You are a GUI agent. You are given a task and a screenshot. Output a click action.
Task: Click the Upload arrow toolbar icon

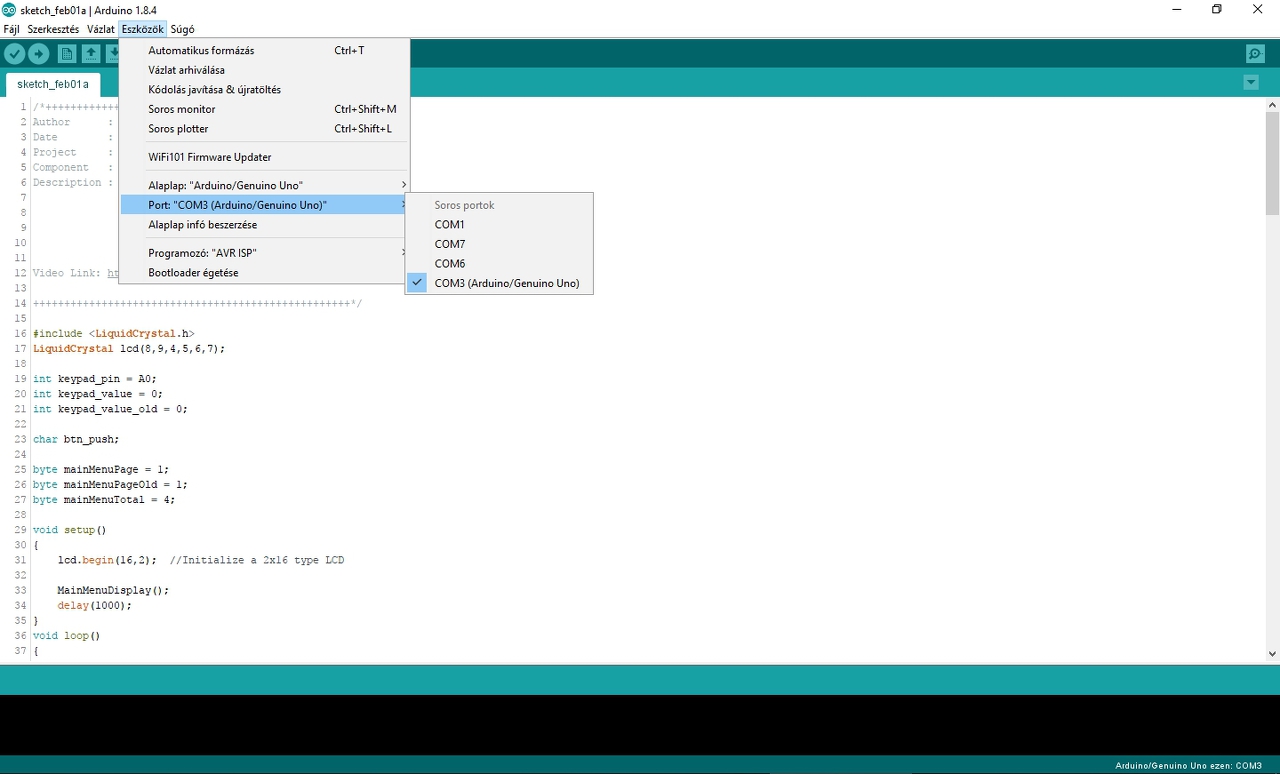39,54
